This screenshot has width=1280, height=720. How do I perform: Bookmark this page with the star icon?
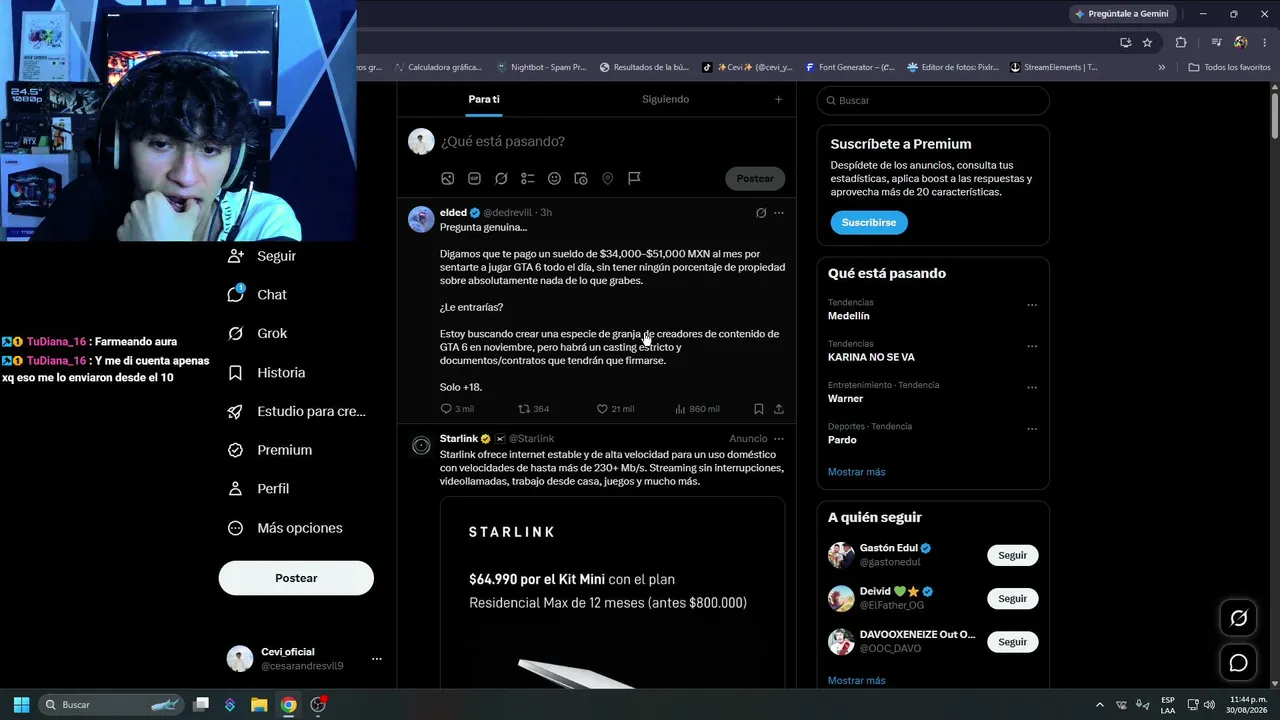1147,42
